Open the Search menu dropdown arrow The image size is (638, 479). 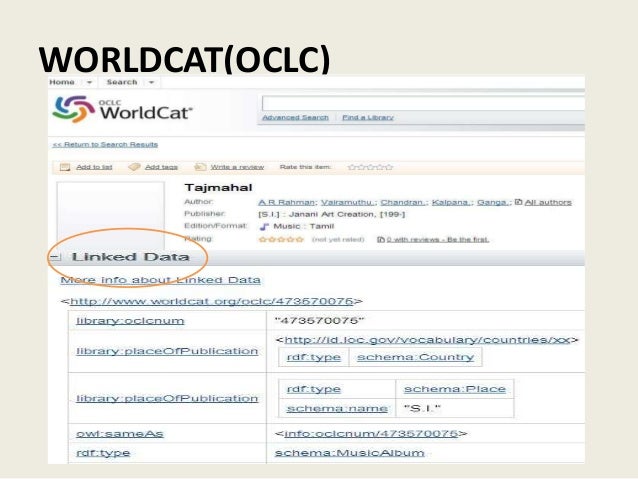(x=151, y=82)
